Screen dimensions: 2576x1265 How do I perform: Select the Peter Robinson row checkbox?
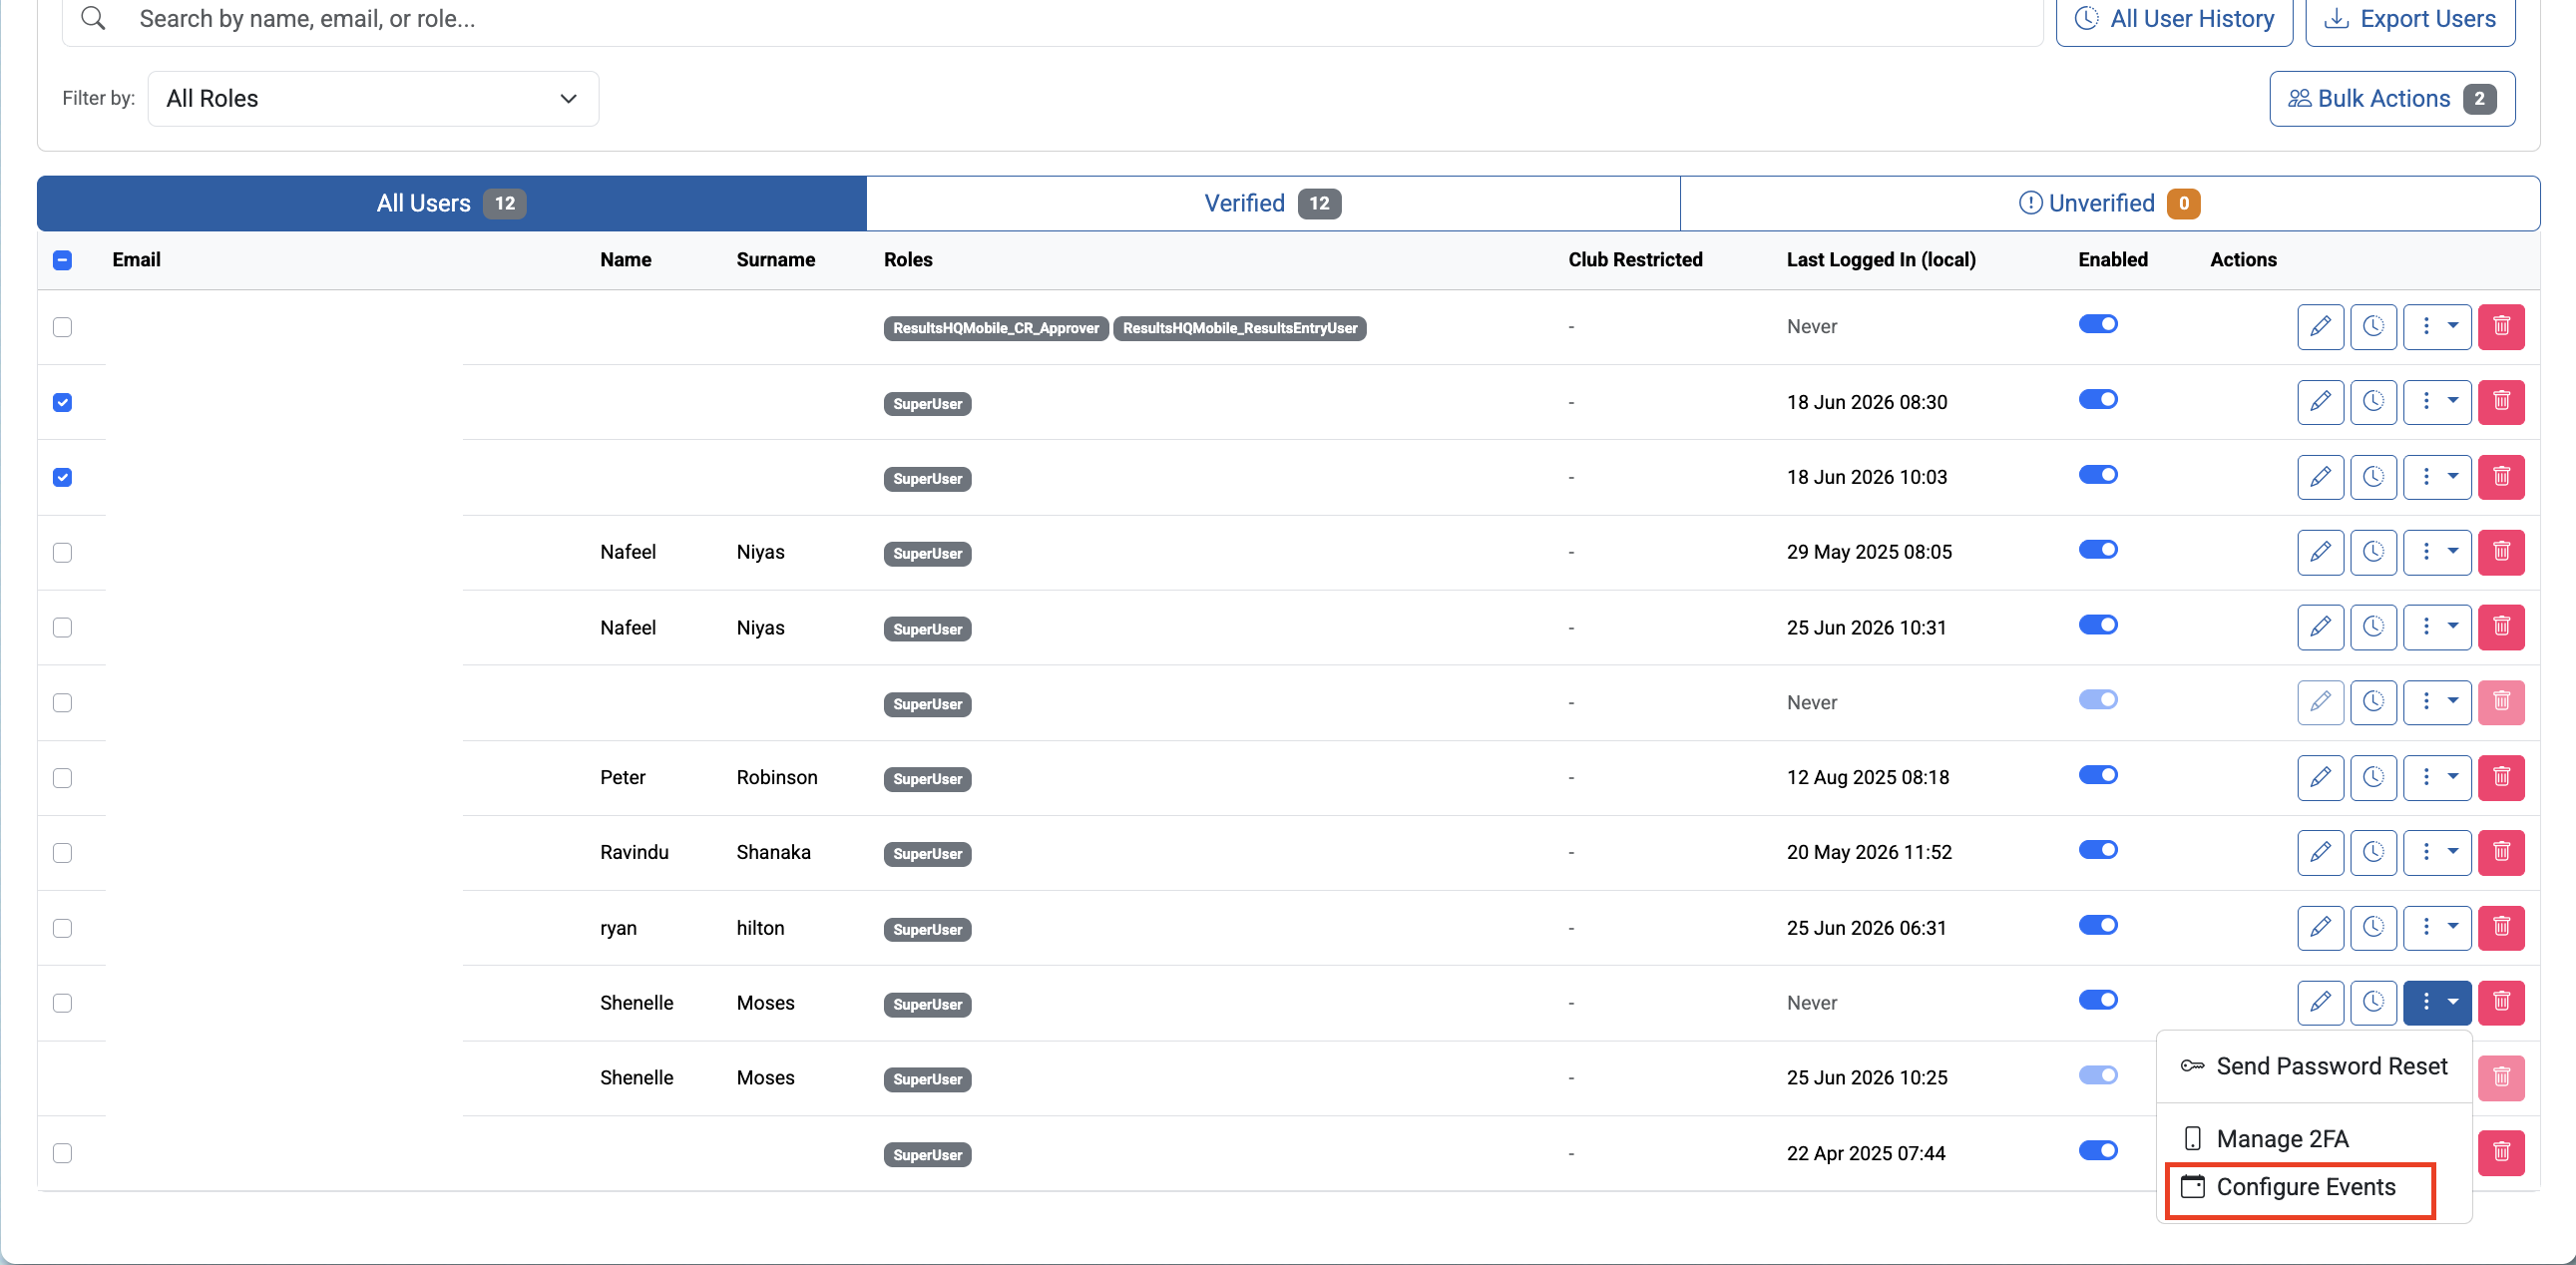[62, 777]
